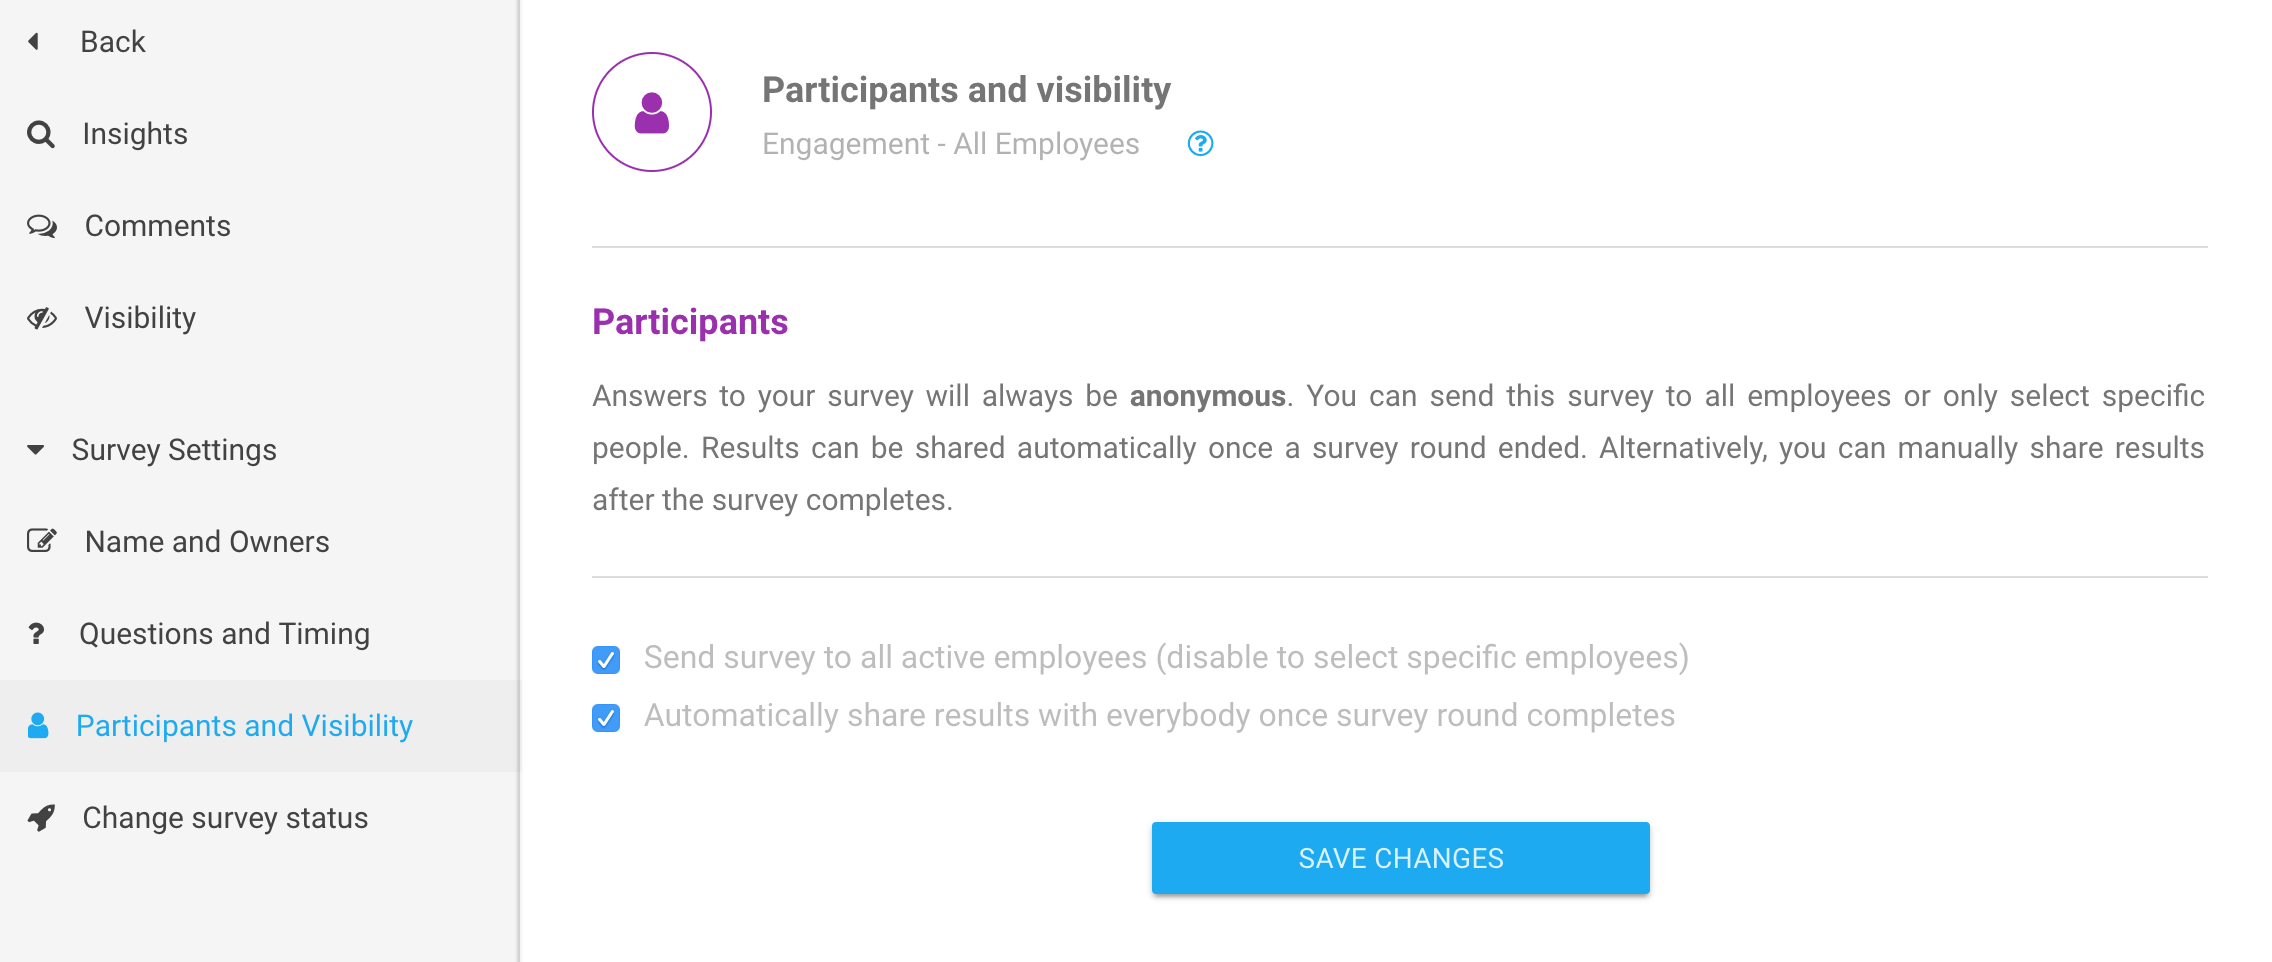Image resolution: width=2272 pixels, height=962 pixels.
Task: Select Questions and Timing label
Action: (x=225, y=633)
